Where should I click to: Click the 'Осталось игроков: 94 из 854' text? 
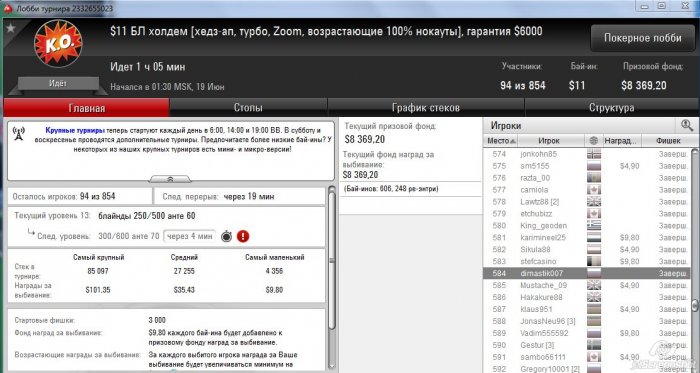(64, 196)
